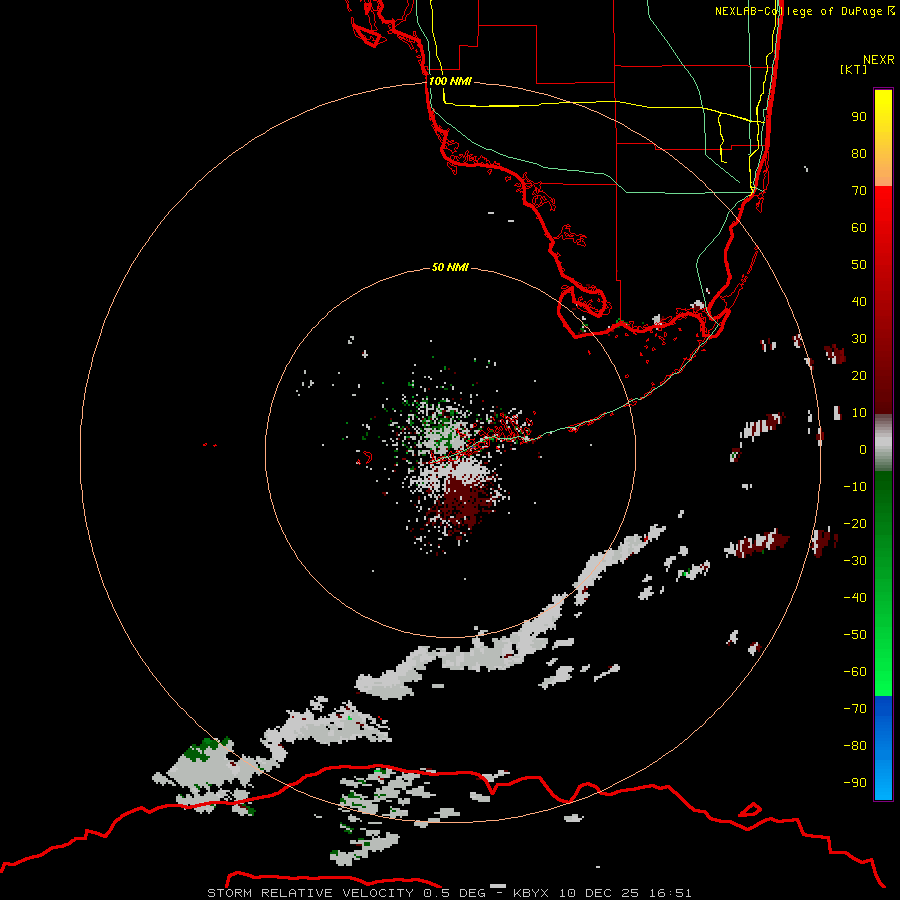Click the 30 knot scale label
Image resolution: width=900 pixels, height=900 pixels.
tap(859, 339)
